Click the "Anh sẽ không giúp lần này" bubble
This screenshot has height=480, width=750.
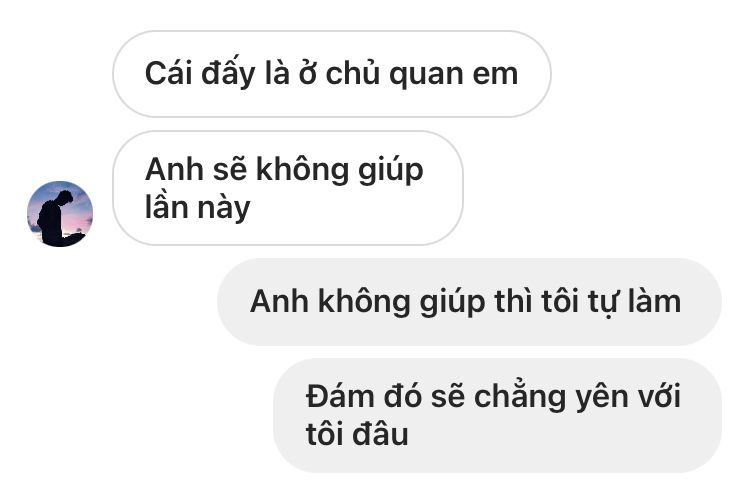[x=288, y=188]
